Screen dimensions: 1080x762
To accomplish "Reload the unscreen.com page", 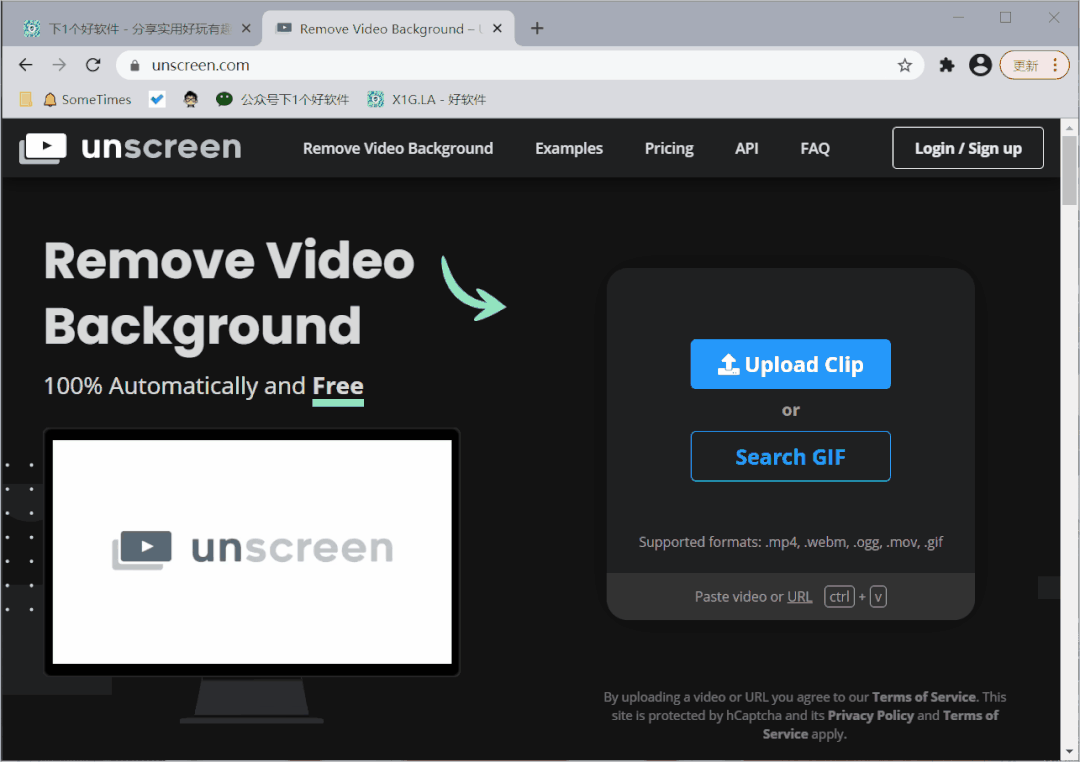I will click(93, 65).
